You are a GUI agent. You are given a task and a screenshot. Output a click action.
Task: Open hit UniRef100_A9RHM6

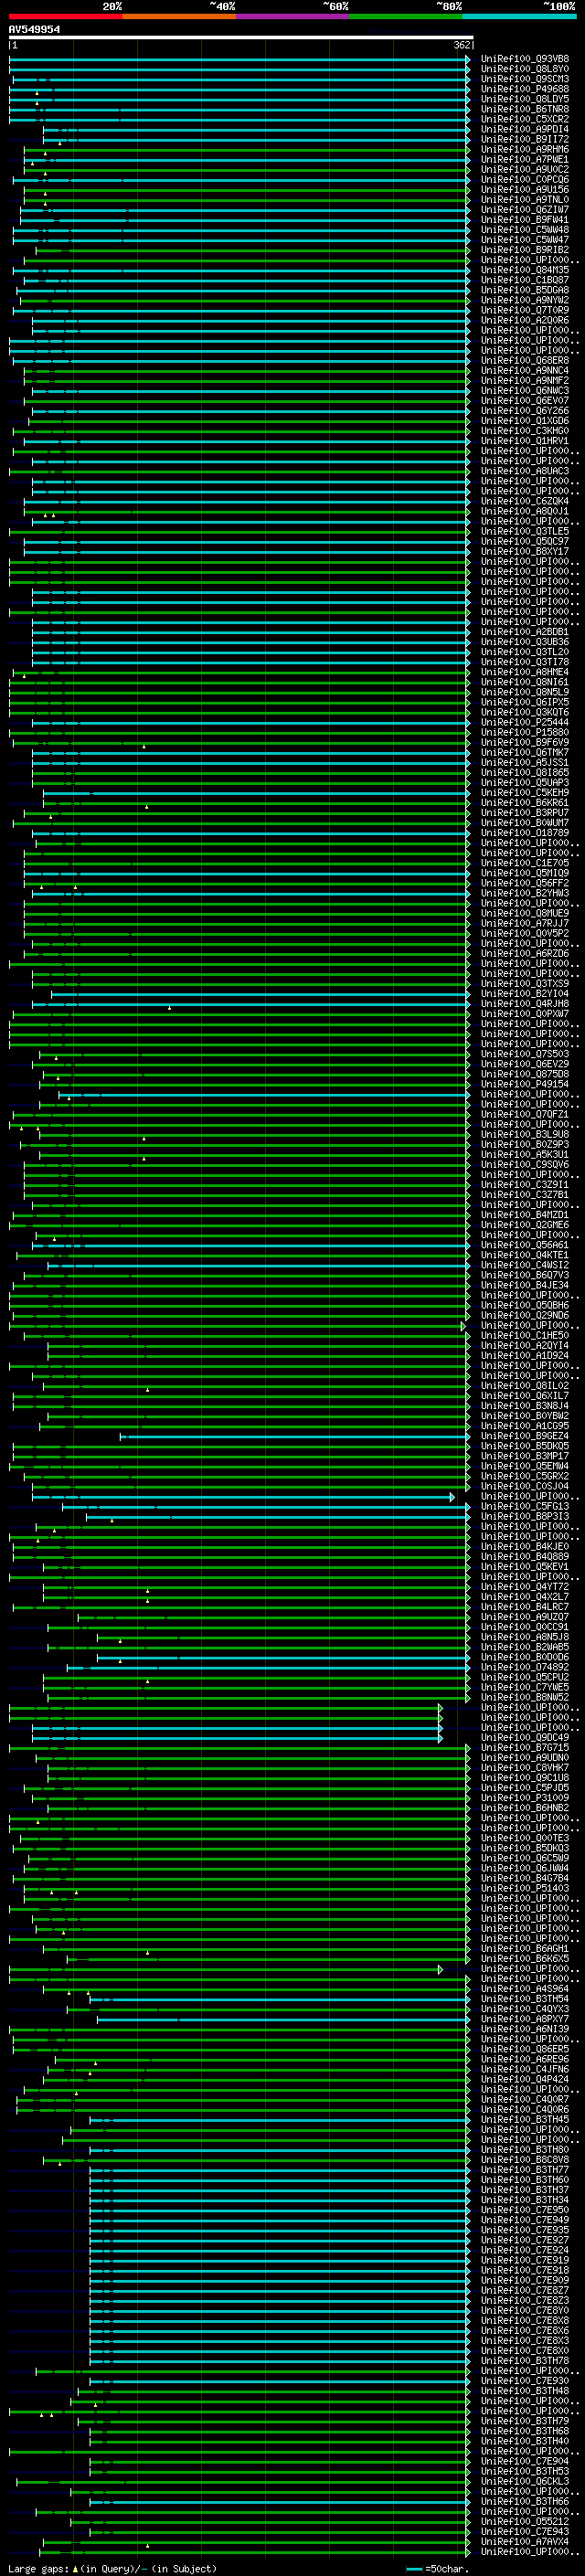point(524,149)
